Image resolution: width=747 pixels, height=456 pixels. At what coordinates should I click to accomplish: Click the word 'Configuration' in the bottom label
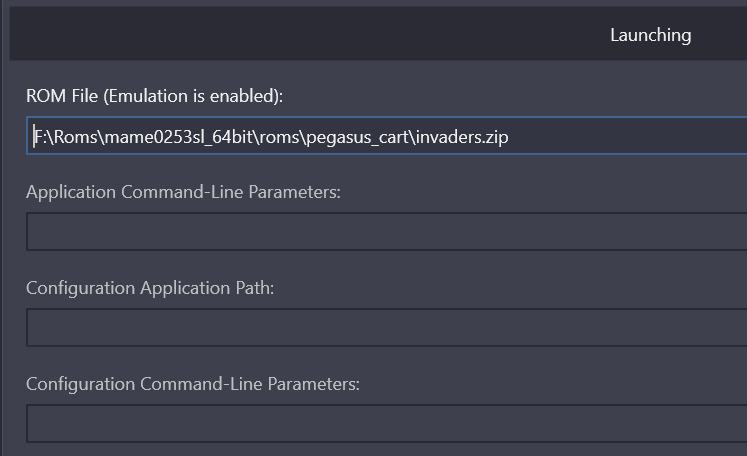tap(81, 384)
